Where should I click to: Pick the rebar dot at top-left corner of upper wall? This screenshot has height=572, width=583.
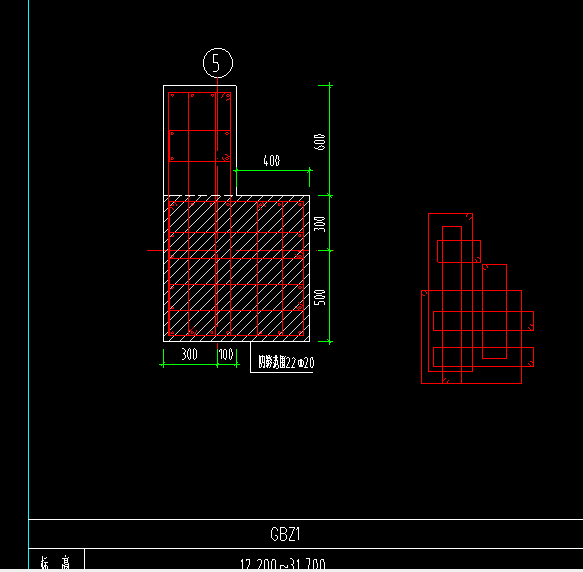click(172, 96)
